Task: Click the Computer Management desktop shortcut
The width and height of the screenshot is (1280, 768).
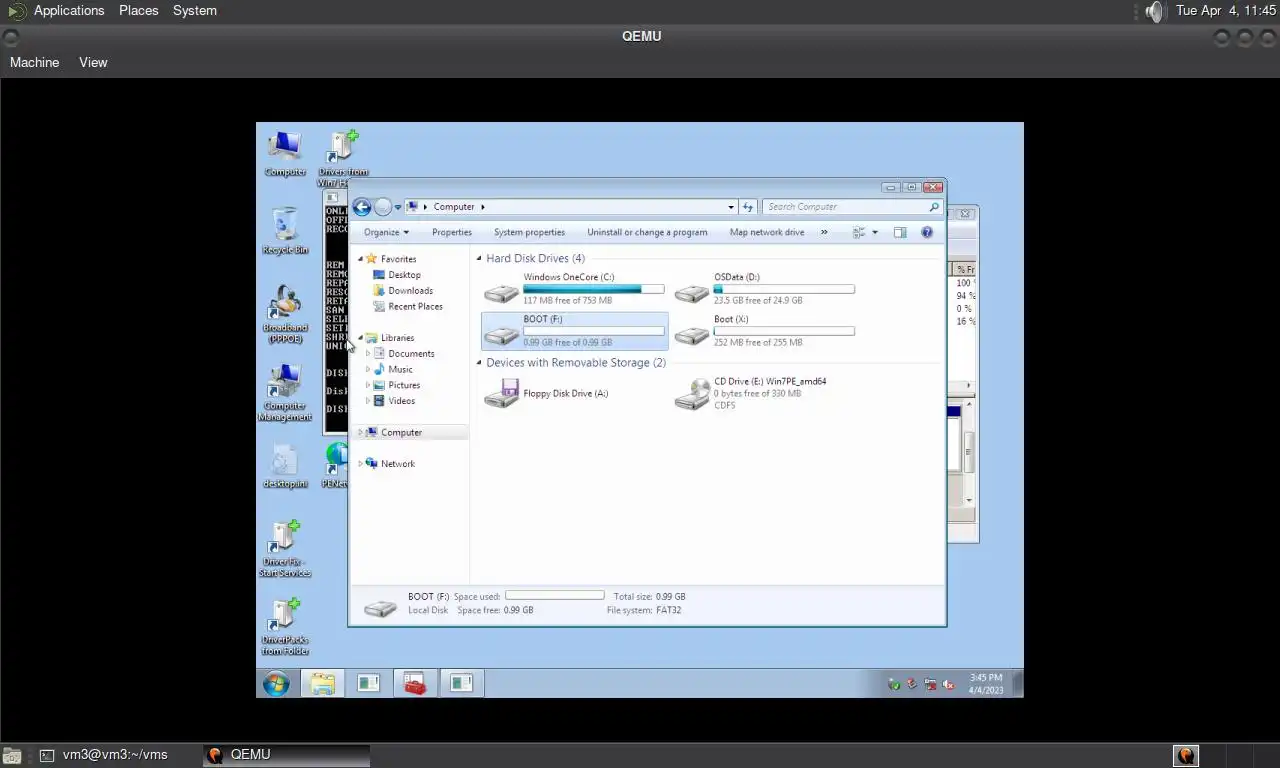Action: 285,392
